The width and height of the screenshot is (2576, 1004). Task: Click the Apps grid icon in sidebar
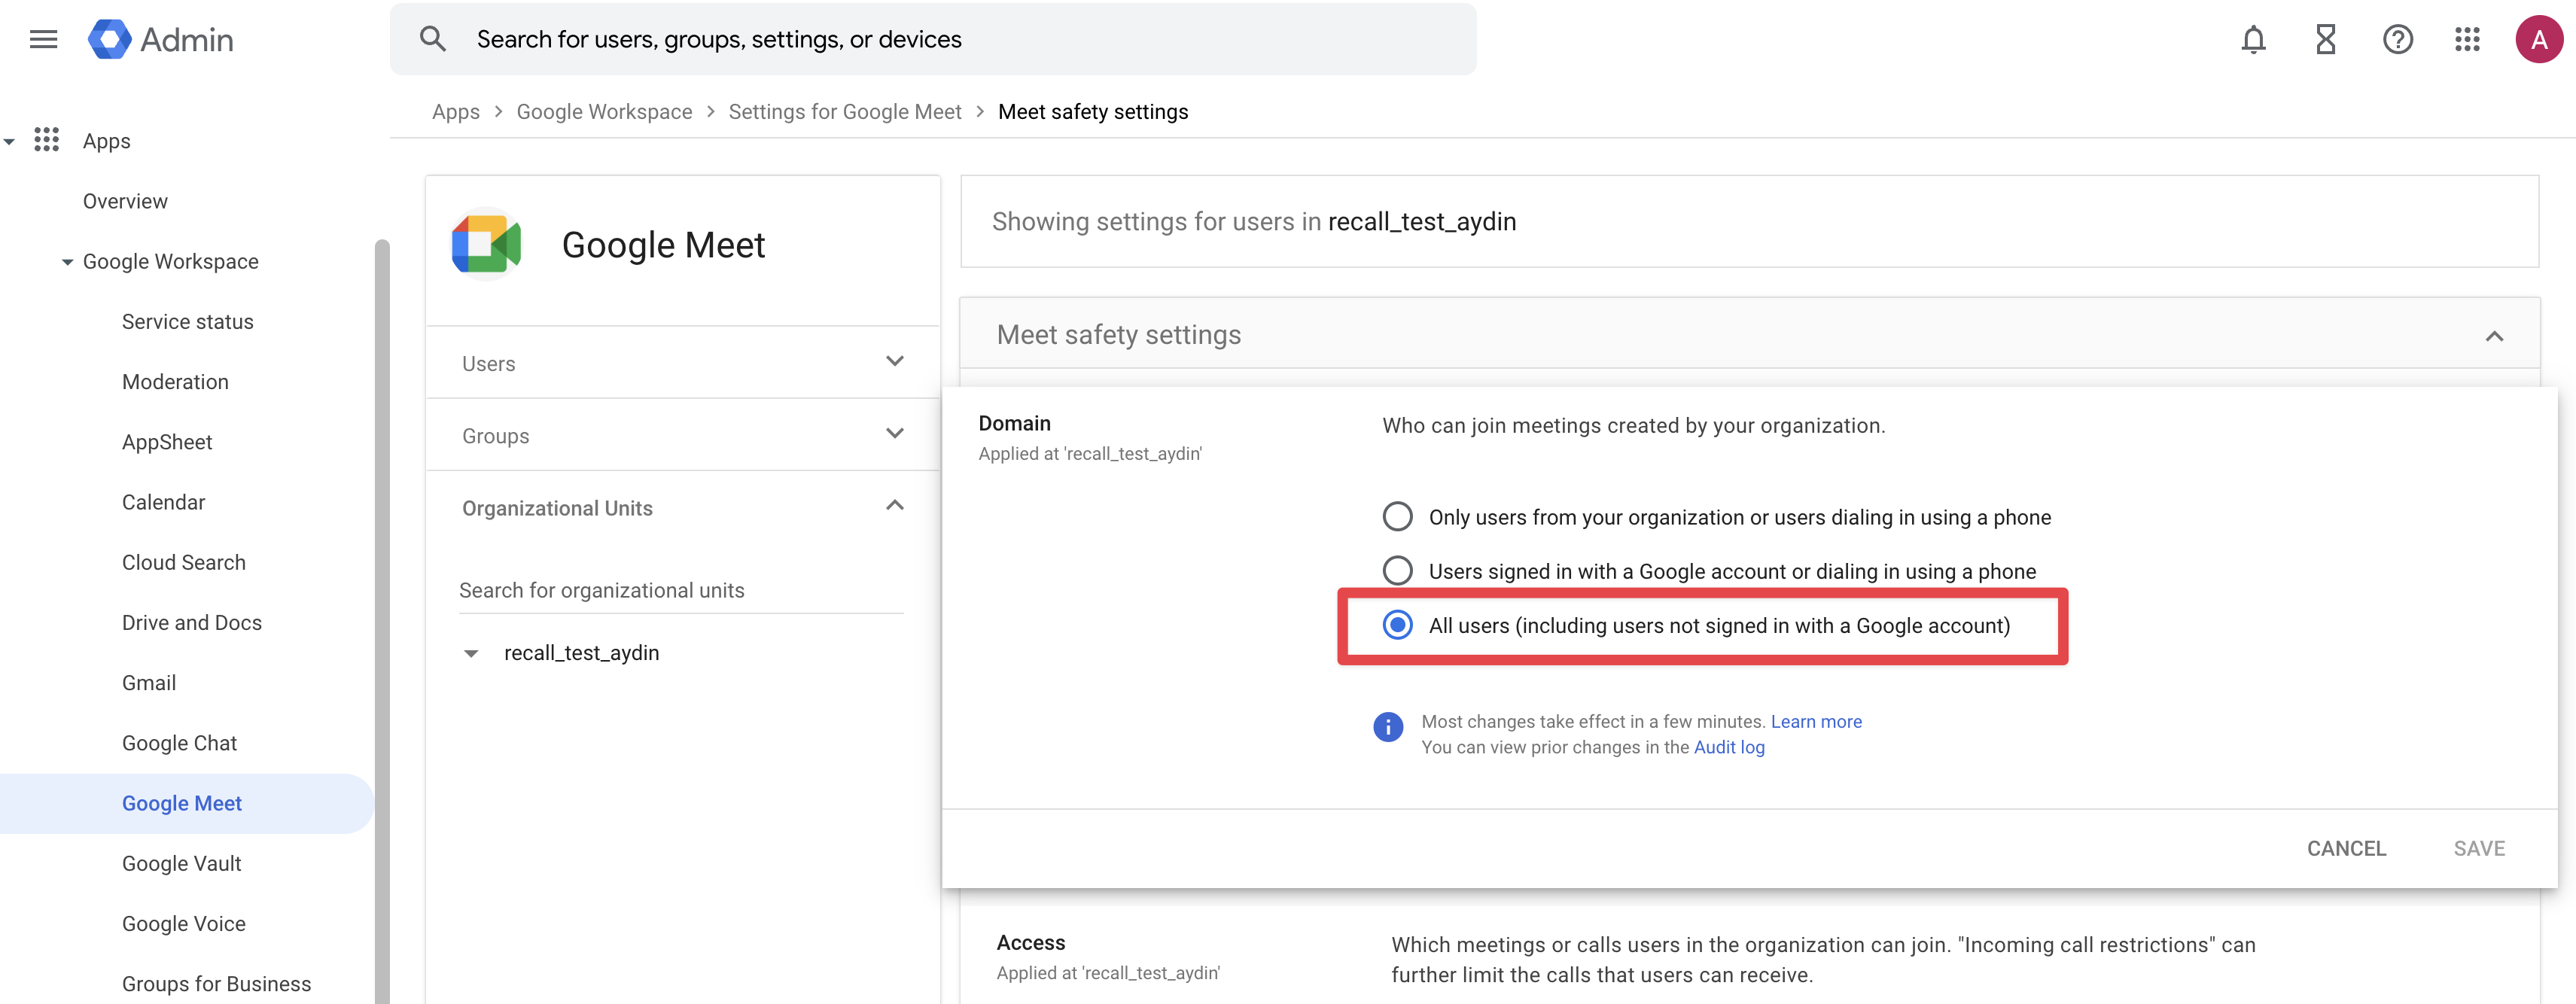(x=46, y=140)
